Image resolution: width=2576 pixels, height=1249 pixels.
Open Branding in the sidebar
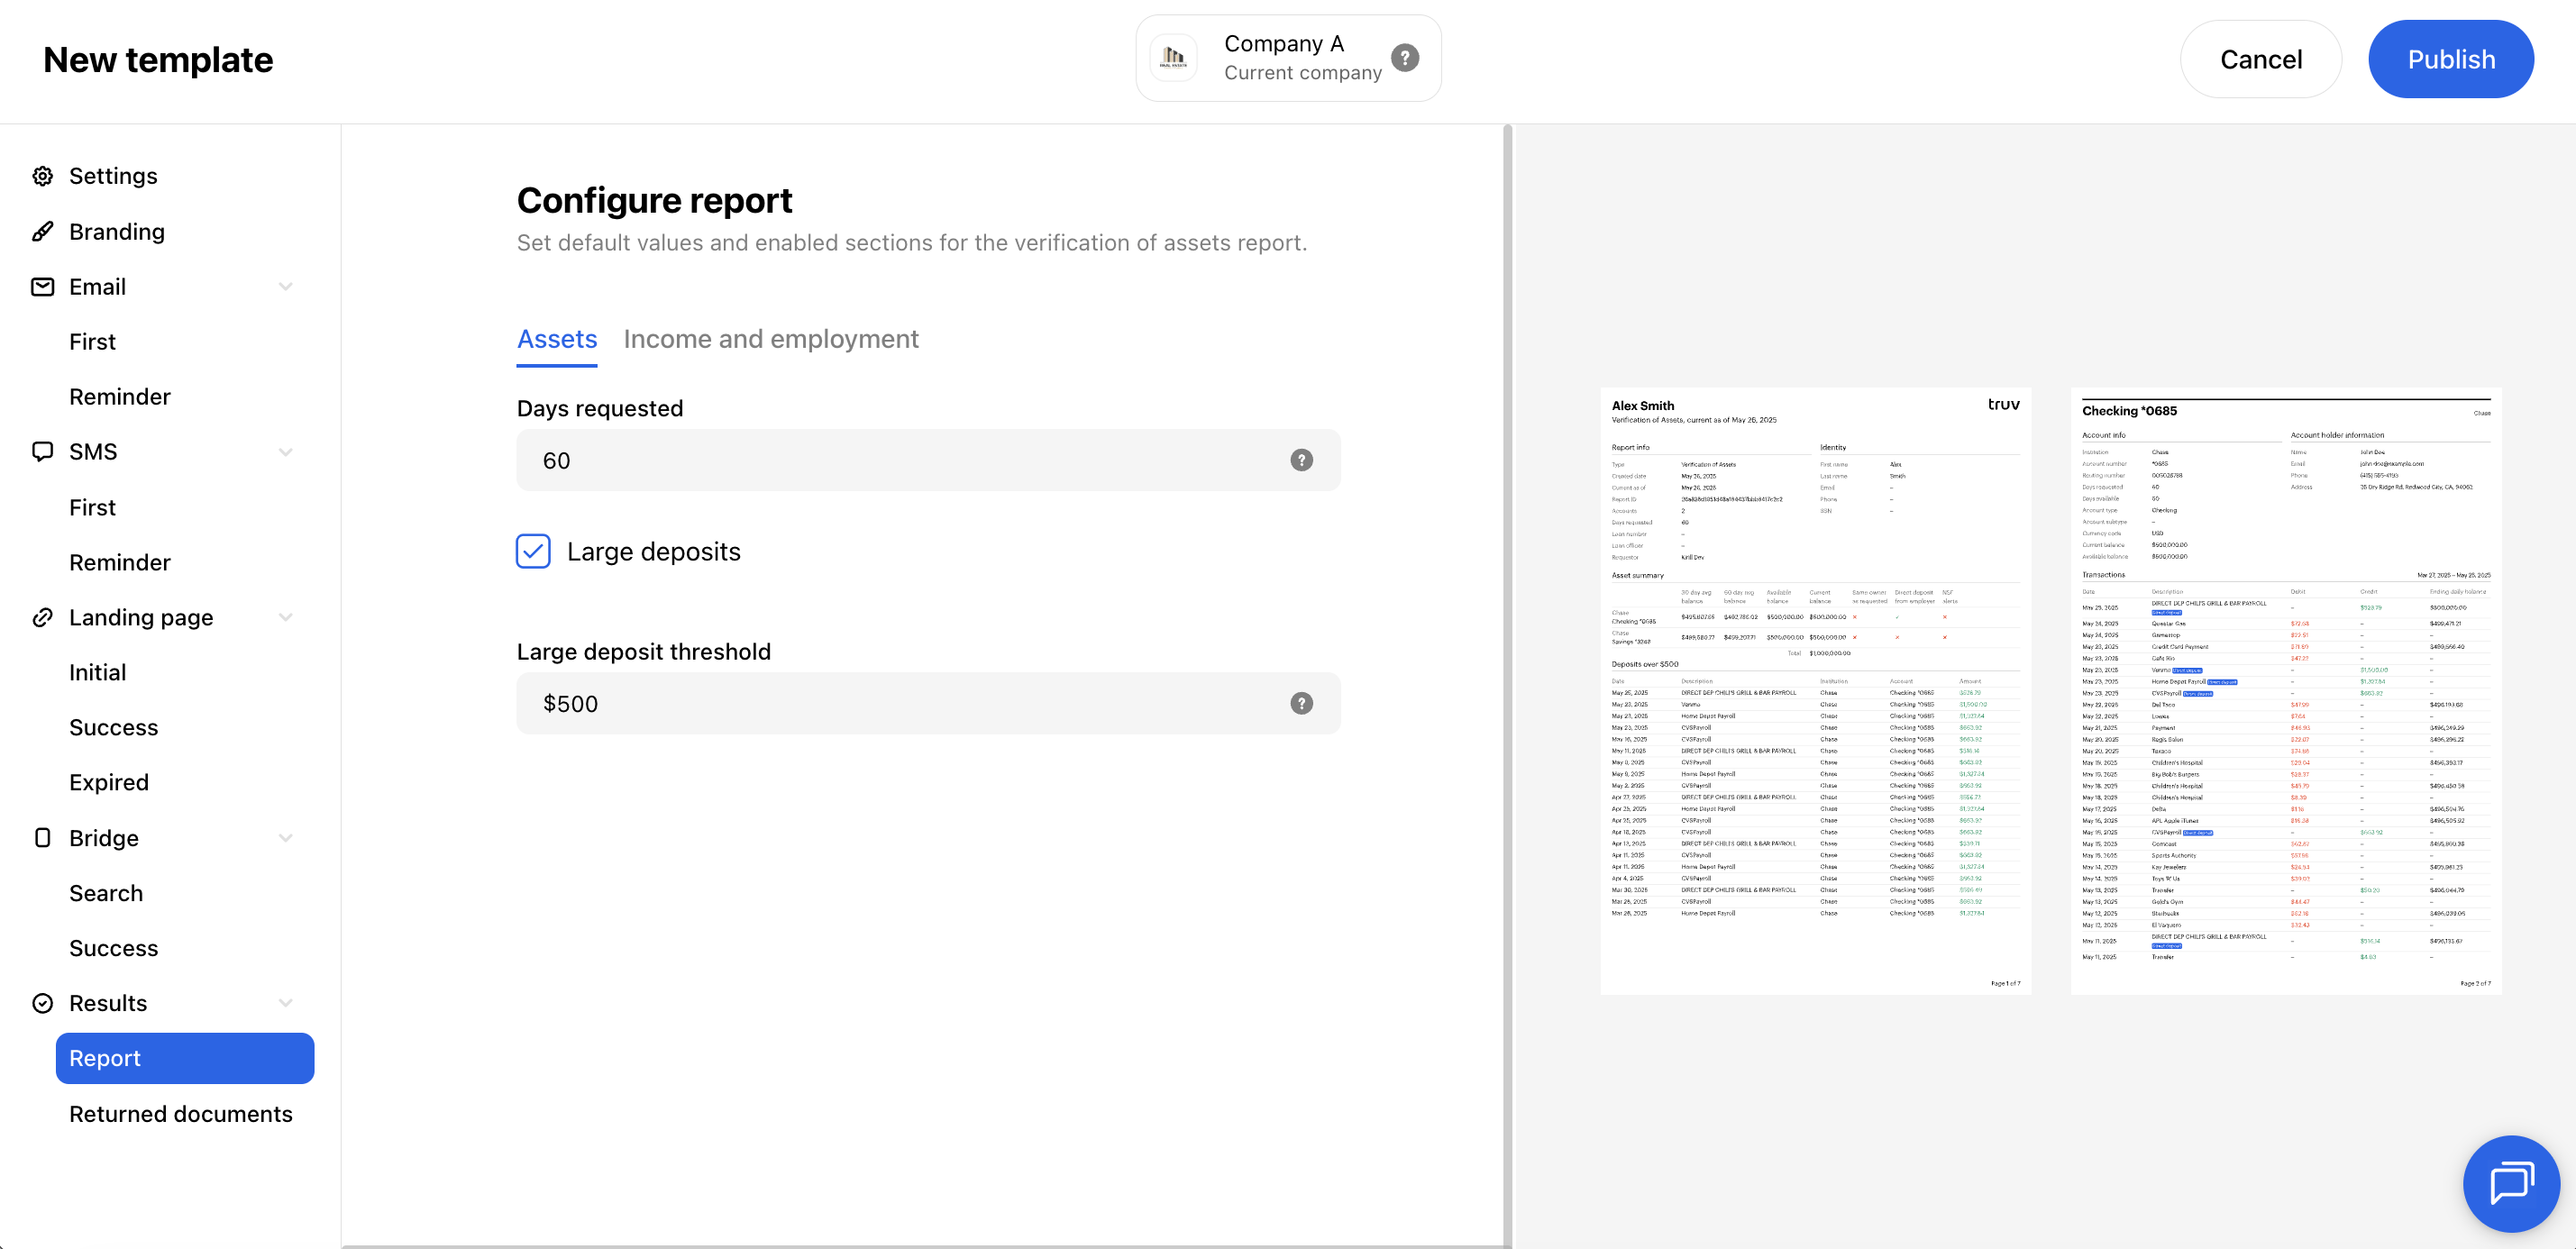pos(117,232)
